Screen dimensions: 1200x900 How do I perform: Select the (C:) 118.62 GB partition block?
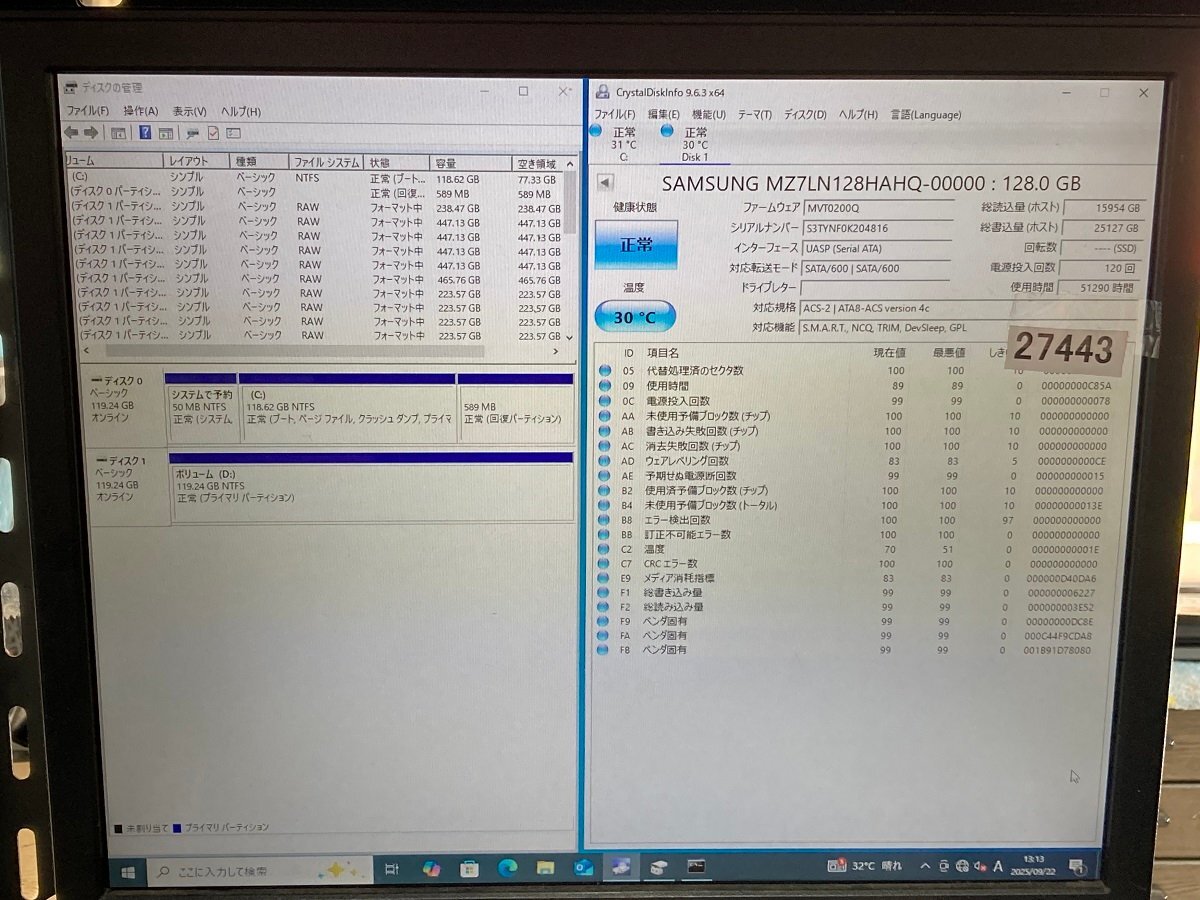coord(348,409)
